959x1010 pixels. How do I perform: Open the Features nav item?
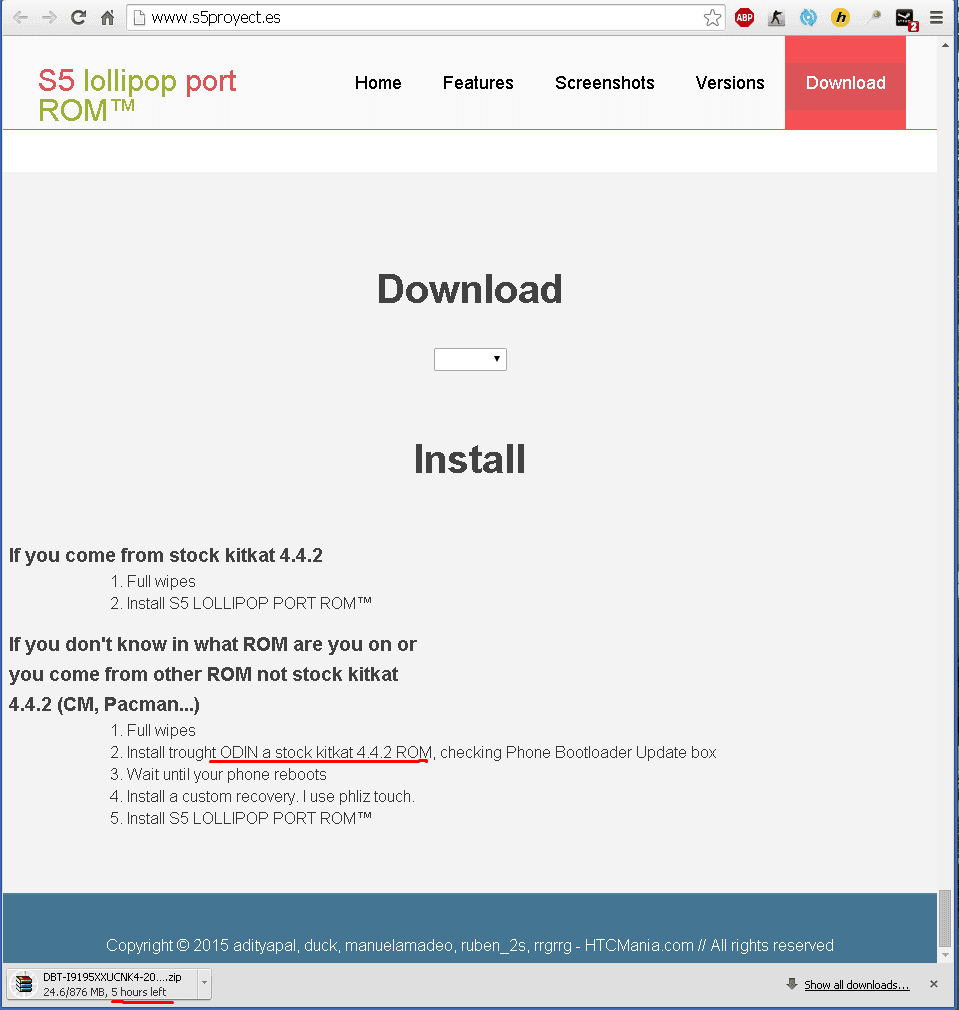(478, 82)
